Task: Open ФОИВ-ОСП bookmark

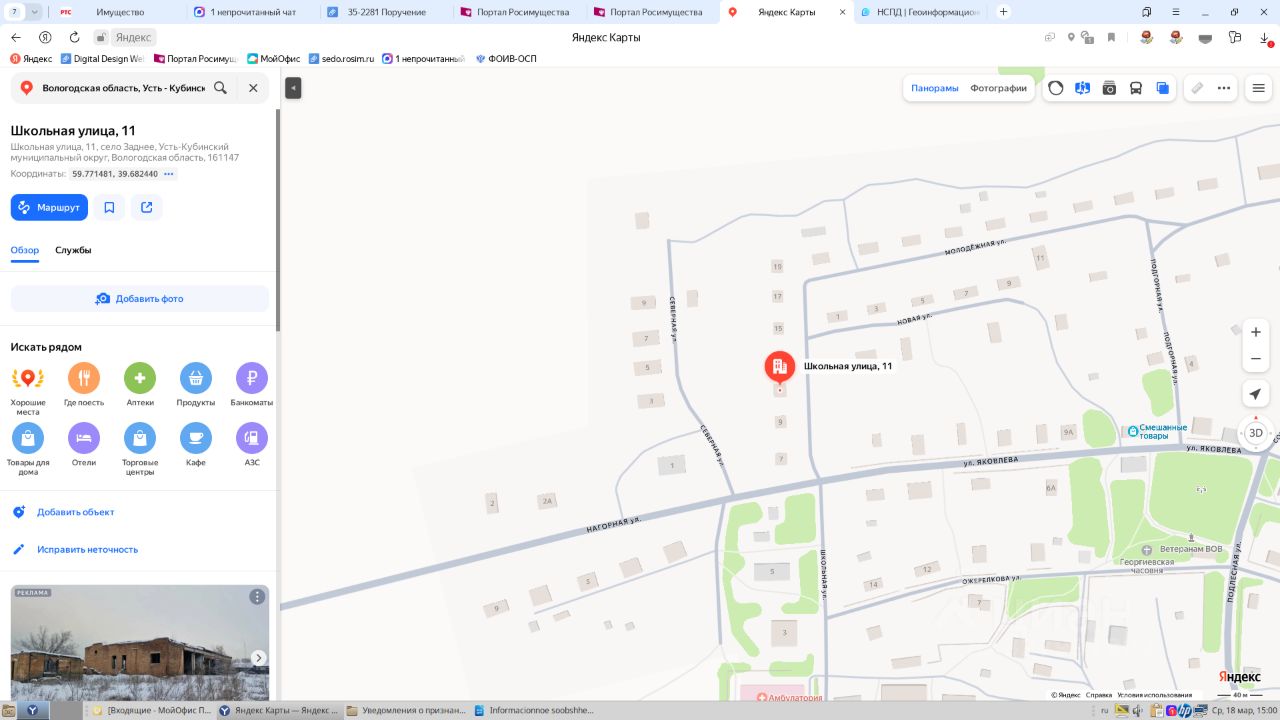Action: [x=506, y=59]
